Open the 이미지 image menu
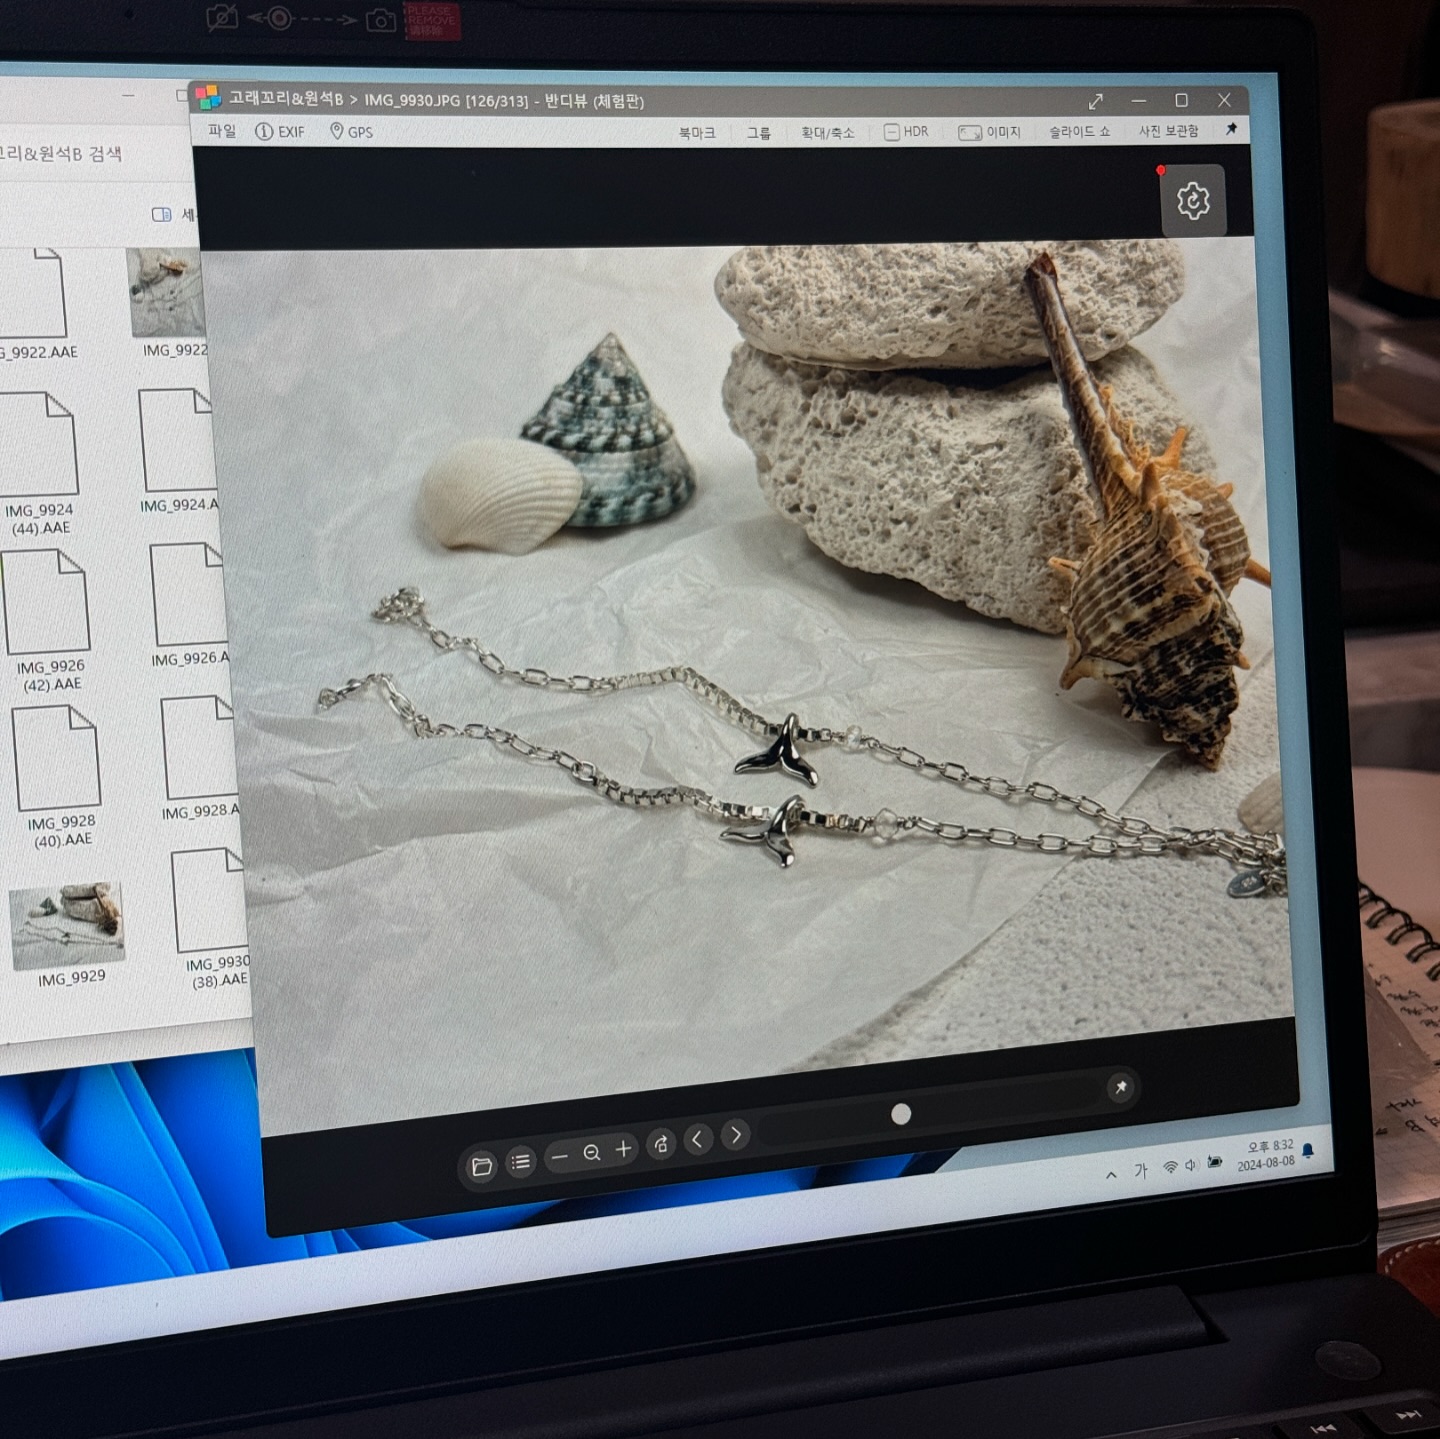 [989, 132]
